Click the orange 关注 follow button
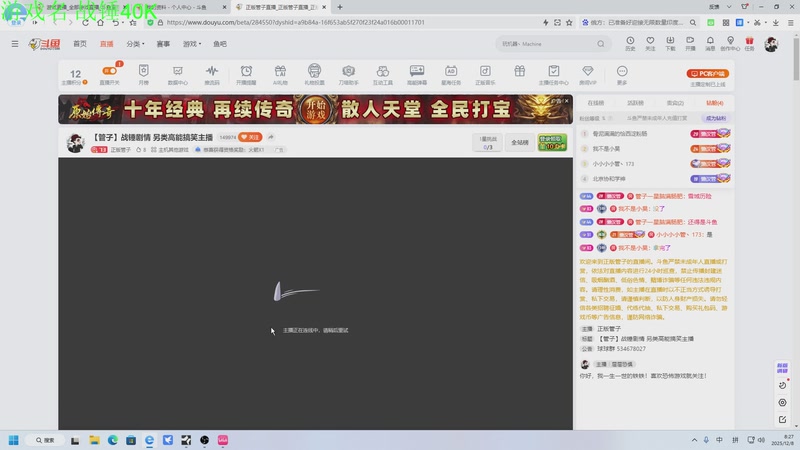800x450 pixels. (x=250, y=137)
